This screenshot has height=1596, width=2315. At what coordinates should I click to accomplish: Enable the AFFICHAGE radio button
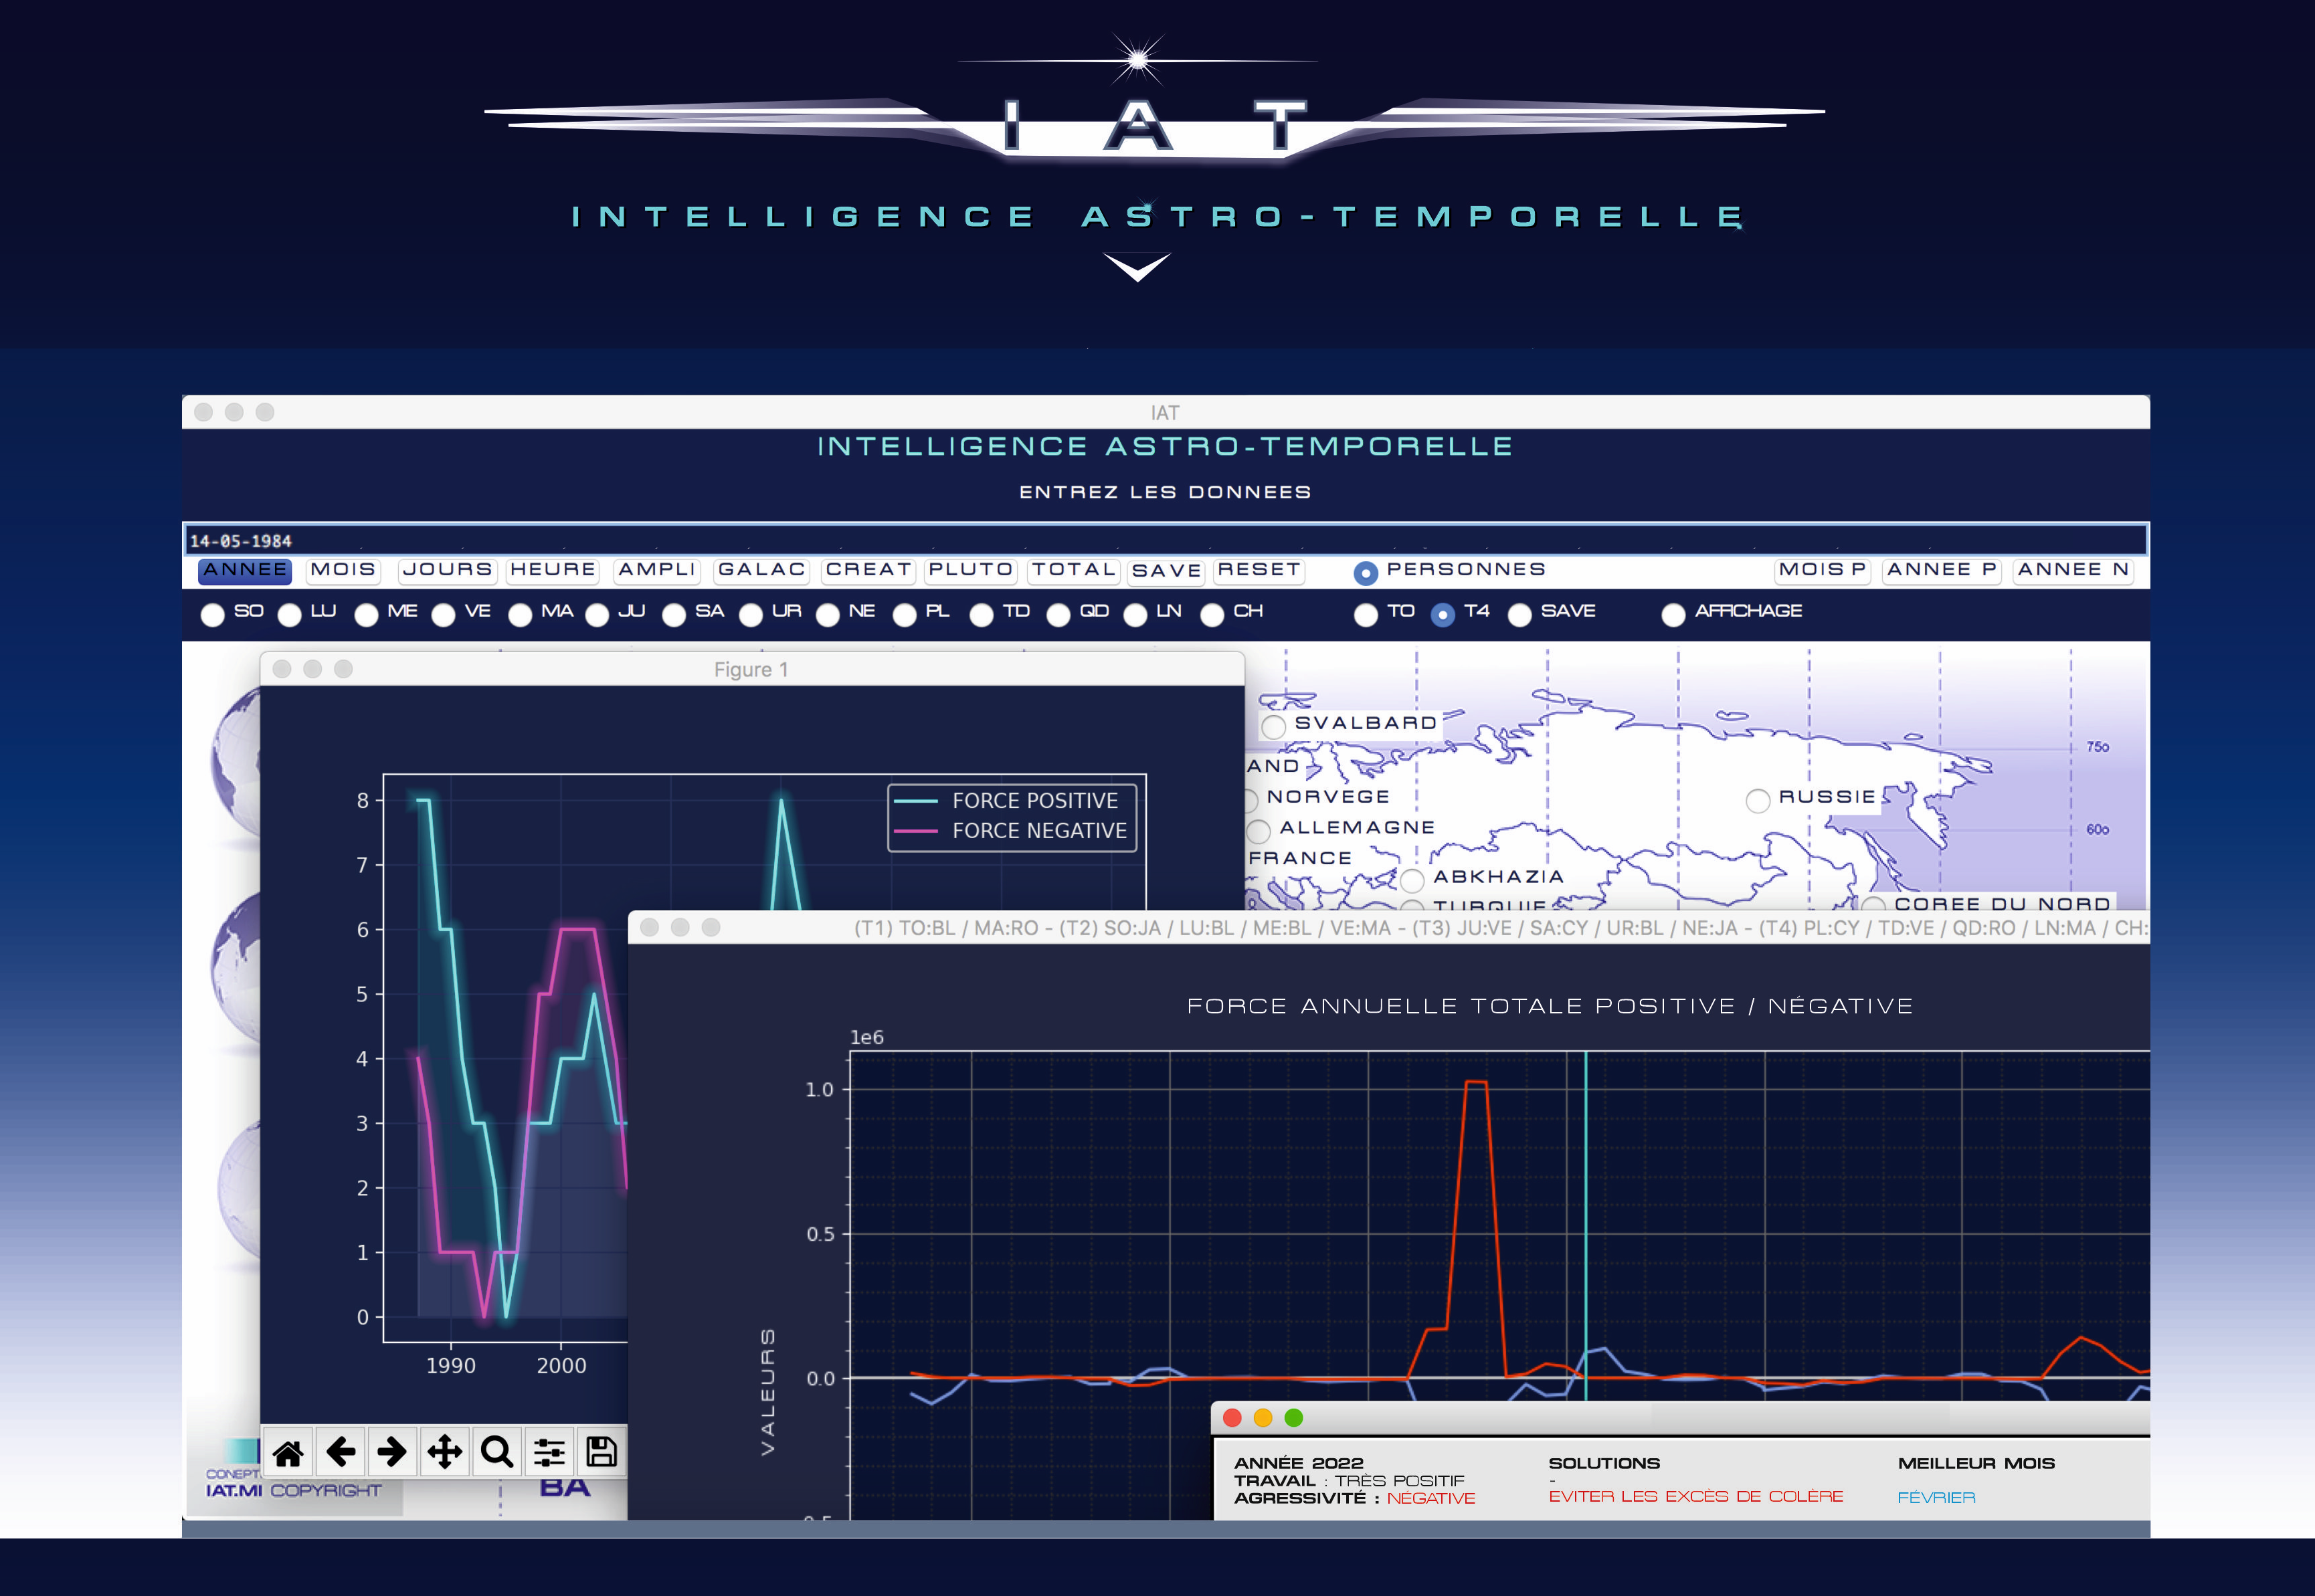click(1674, 615)
